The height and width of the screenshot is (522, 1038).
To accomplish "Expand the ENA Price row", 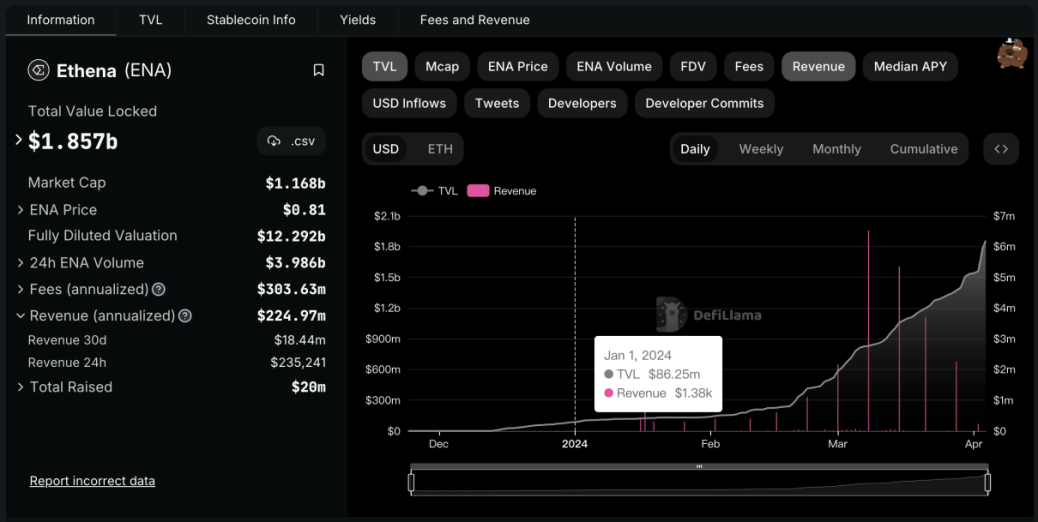I will [x=22, y=210].
